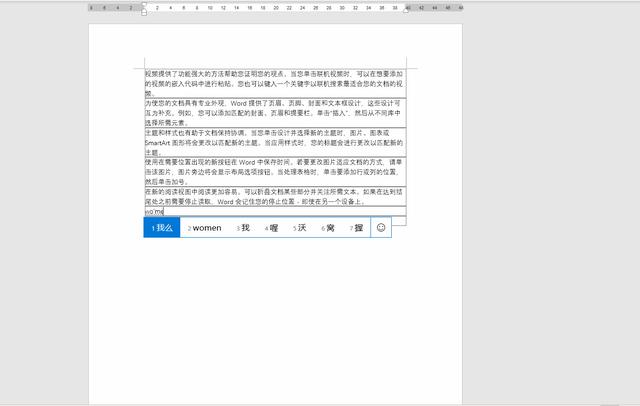Click the first-line indent marker on ruler

(145, 4)
